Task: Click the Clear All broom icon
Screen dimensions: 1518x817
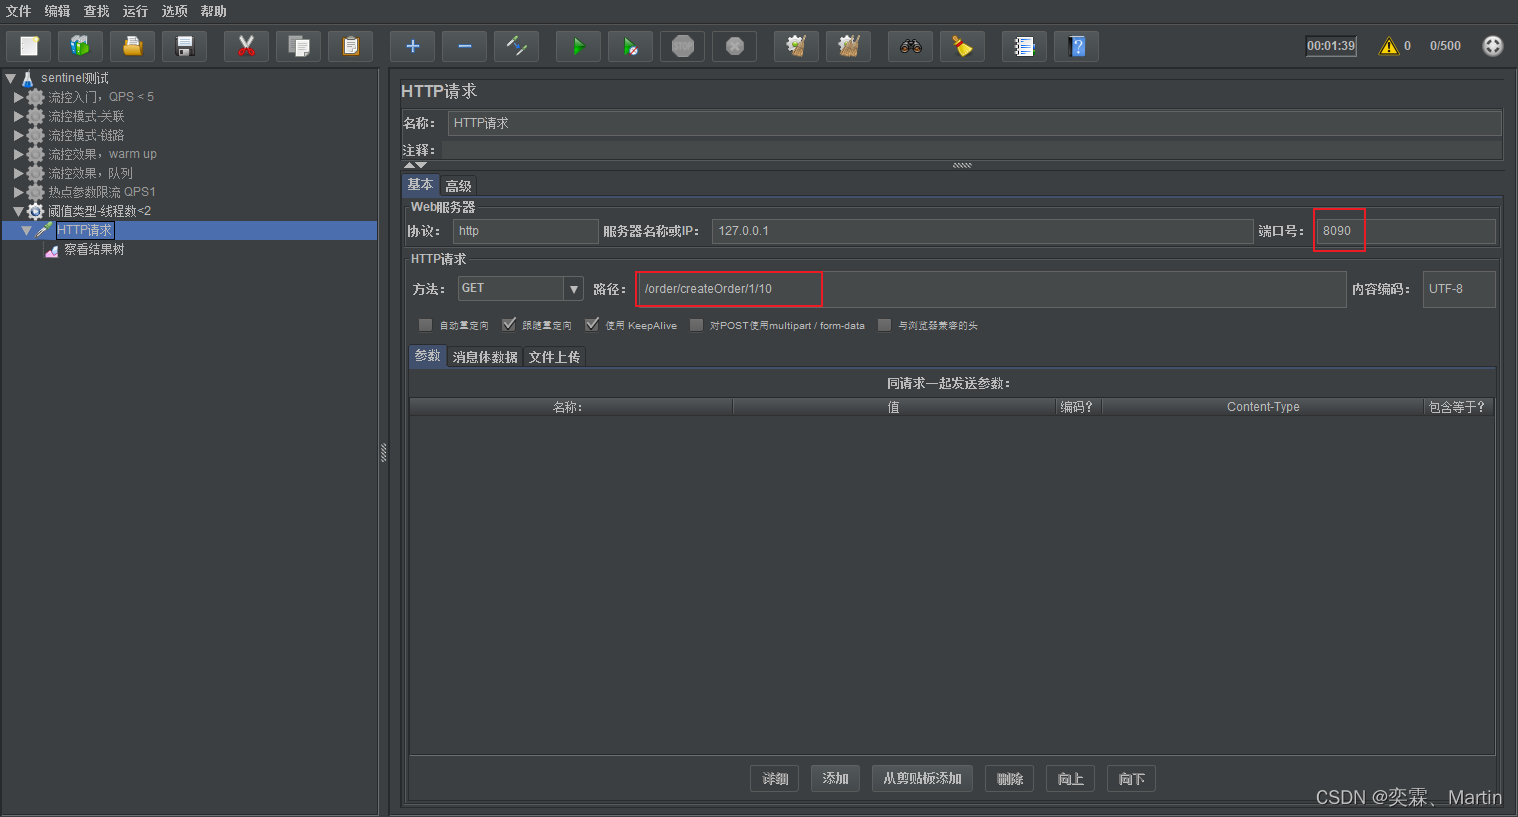Action: click(848, 46)
